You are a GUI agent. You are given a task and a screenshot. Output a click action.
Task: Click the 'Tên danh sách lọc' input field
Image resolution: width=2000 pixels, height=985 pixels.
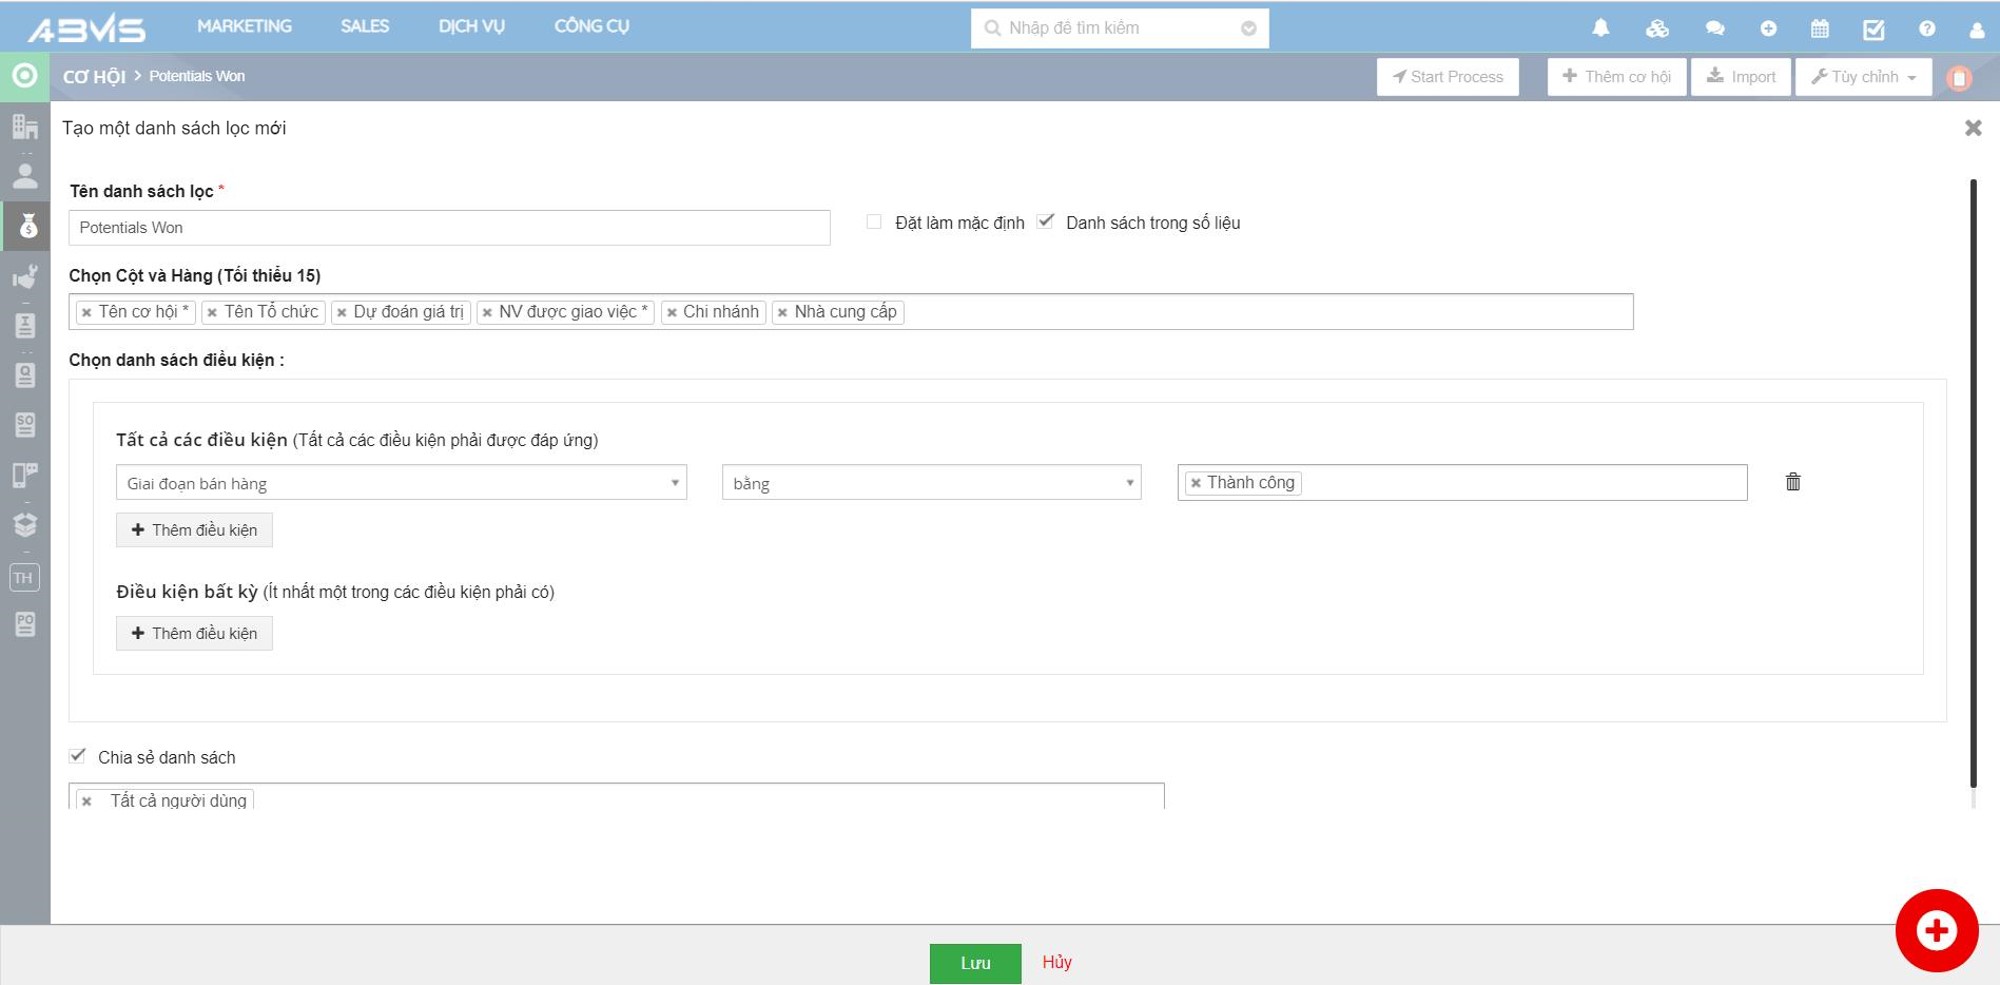(x=449, y=228)
